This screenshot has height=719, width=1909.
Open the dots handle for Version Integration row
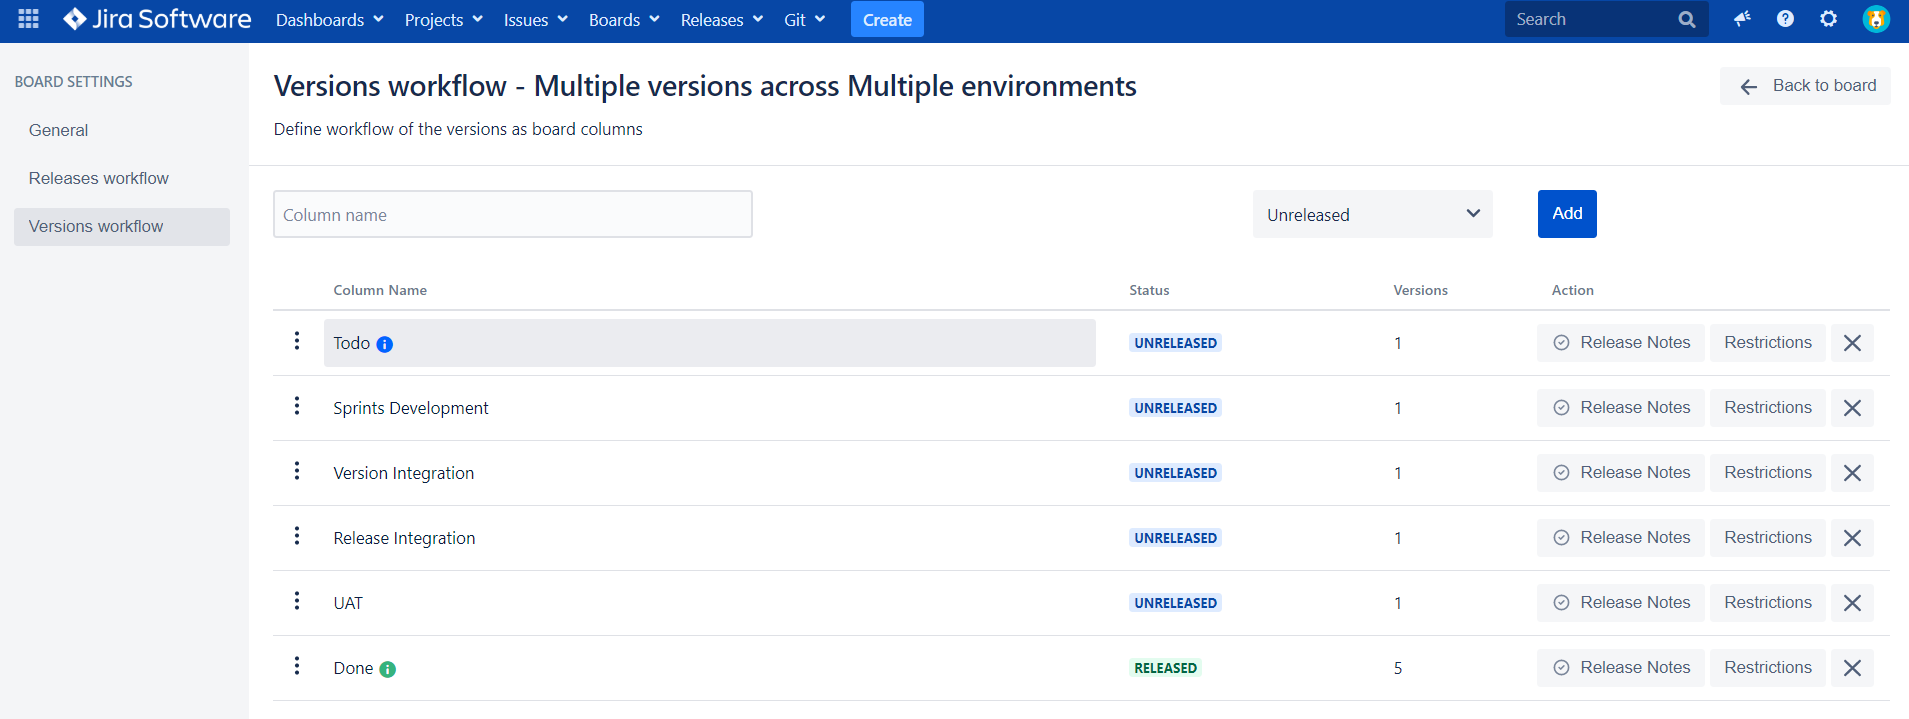(297, 471)
